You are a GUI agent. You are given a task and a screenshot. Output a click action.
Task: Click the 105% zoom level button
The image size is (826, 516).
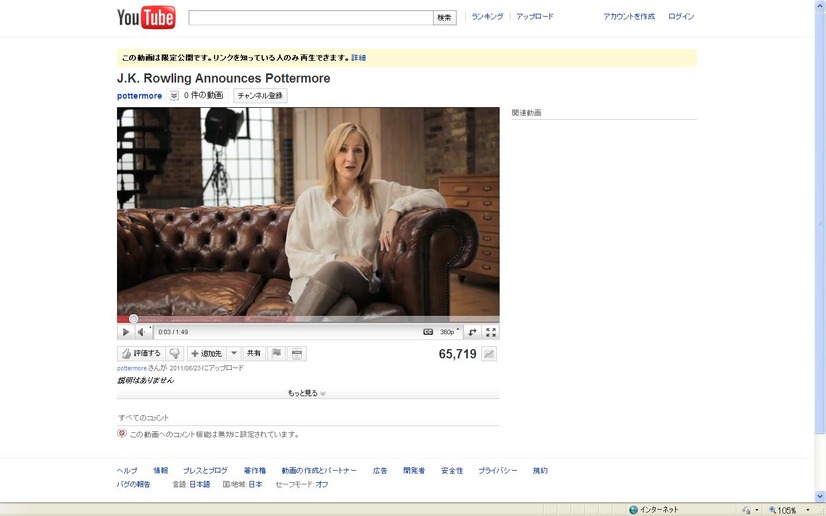[783, 510]
